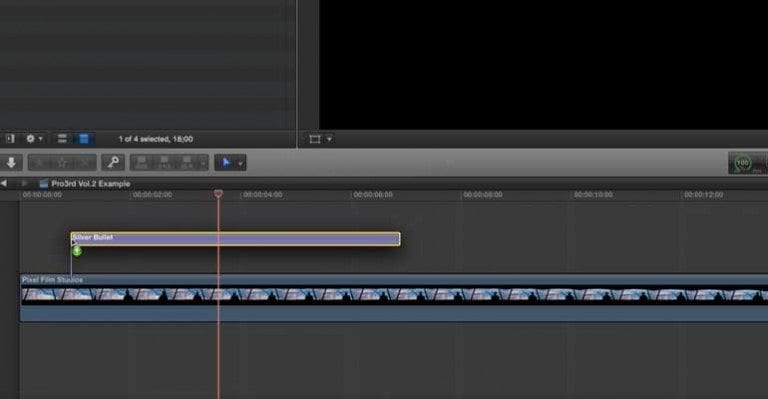
Task: Click the green plus badge under Silver Bullet
Action: [77, 251]
